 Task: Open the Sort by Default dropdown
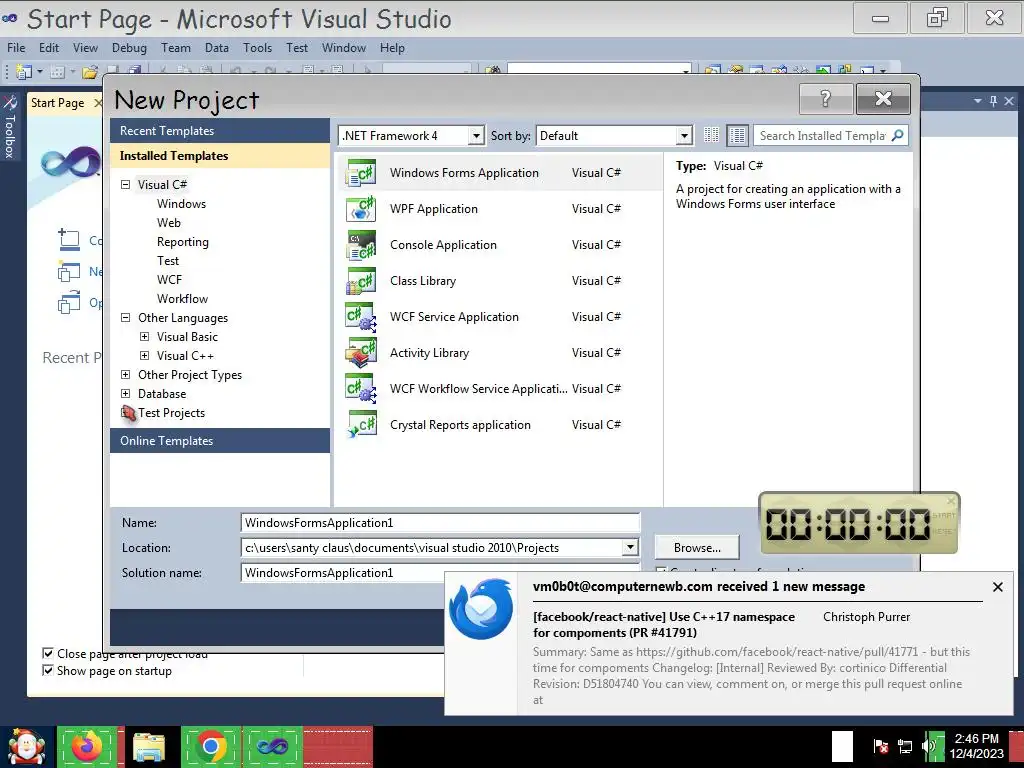pyautogui.click(x=684, y=136)
